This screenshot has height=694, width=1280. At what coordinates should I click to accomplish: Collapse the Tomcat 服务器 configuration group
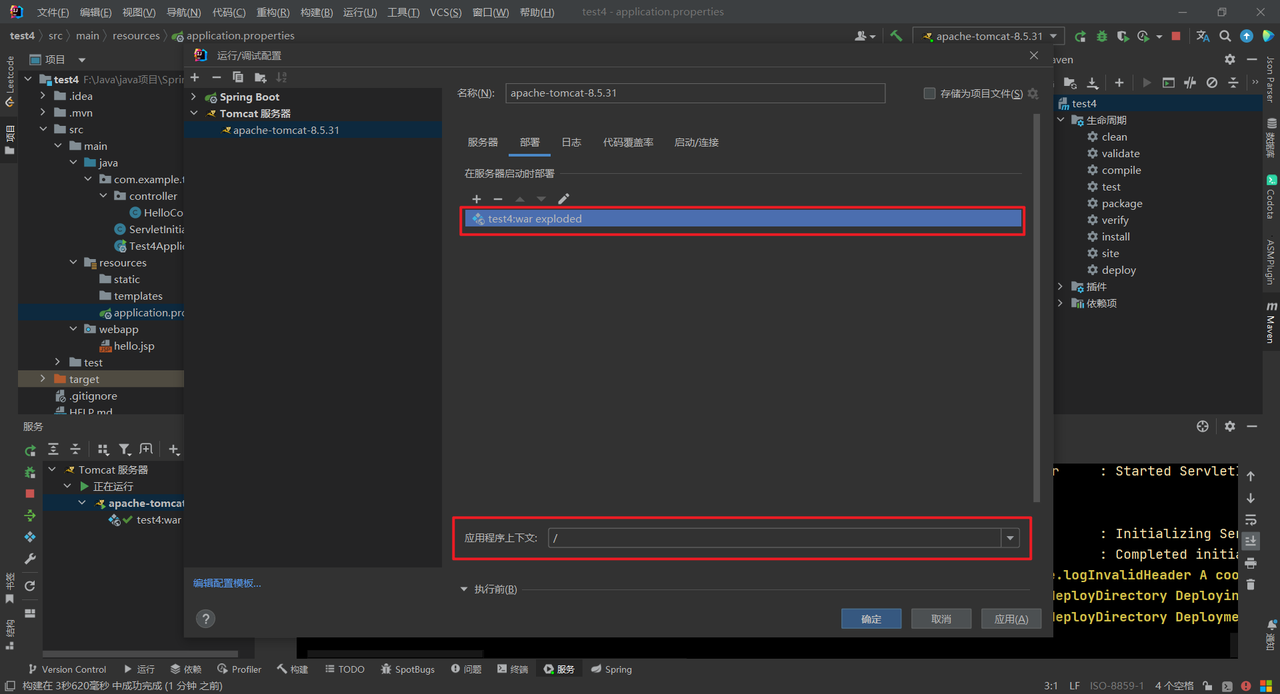pos(195,114)
